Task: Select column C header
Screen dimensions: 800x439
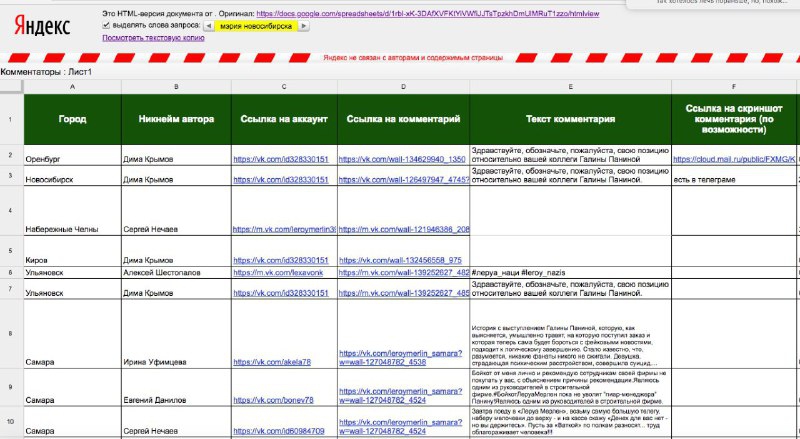Action: [x=284, y=87]
